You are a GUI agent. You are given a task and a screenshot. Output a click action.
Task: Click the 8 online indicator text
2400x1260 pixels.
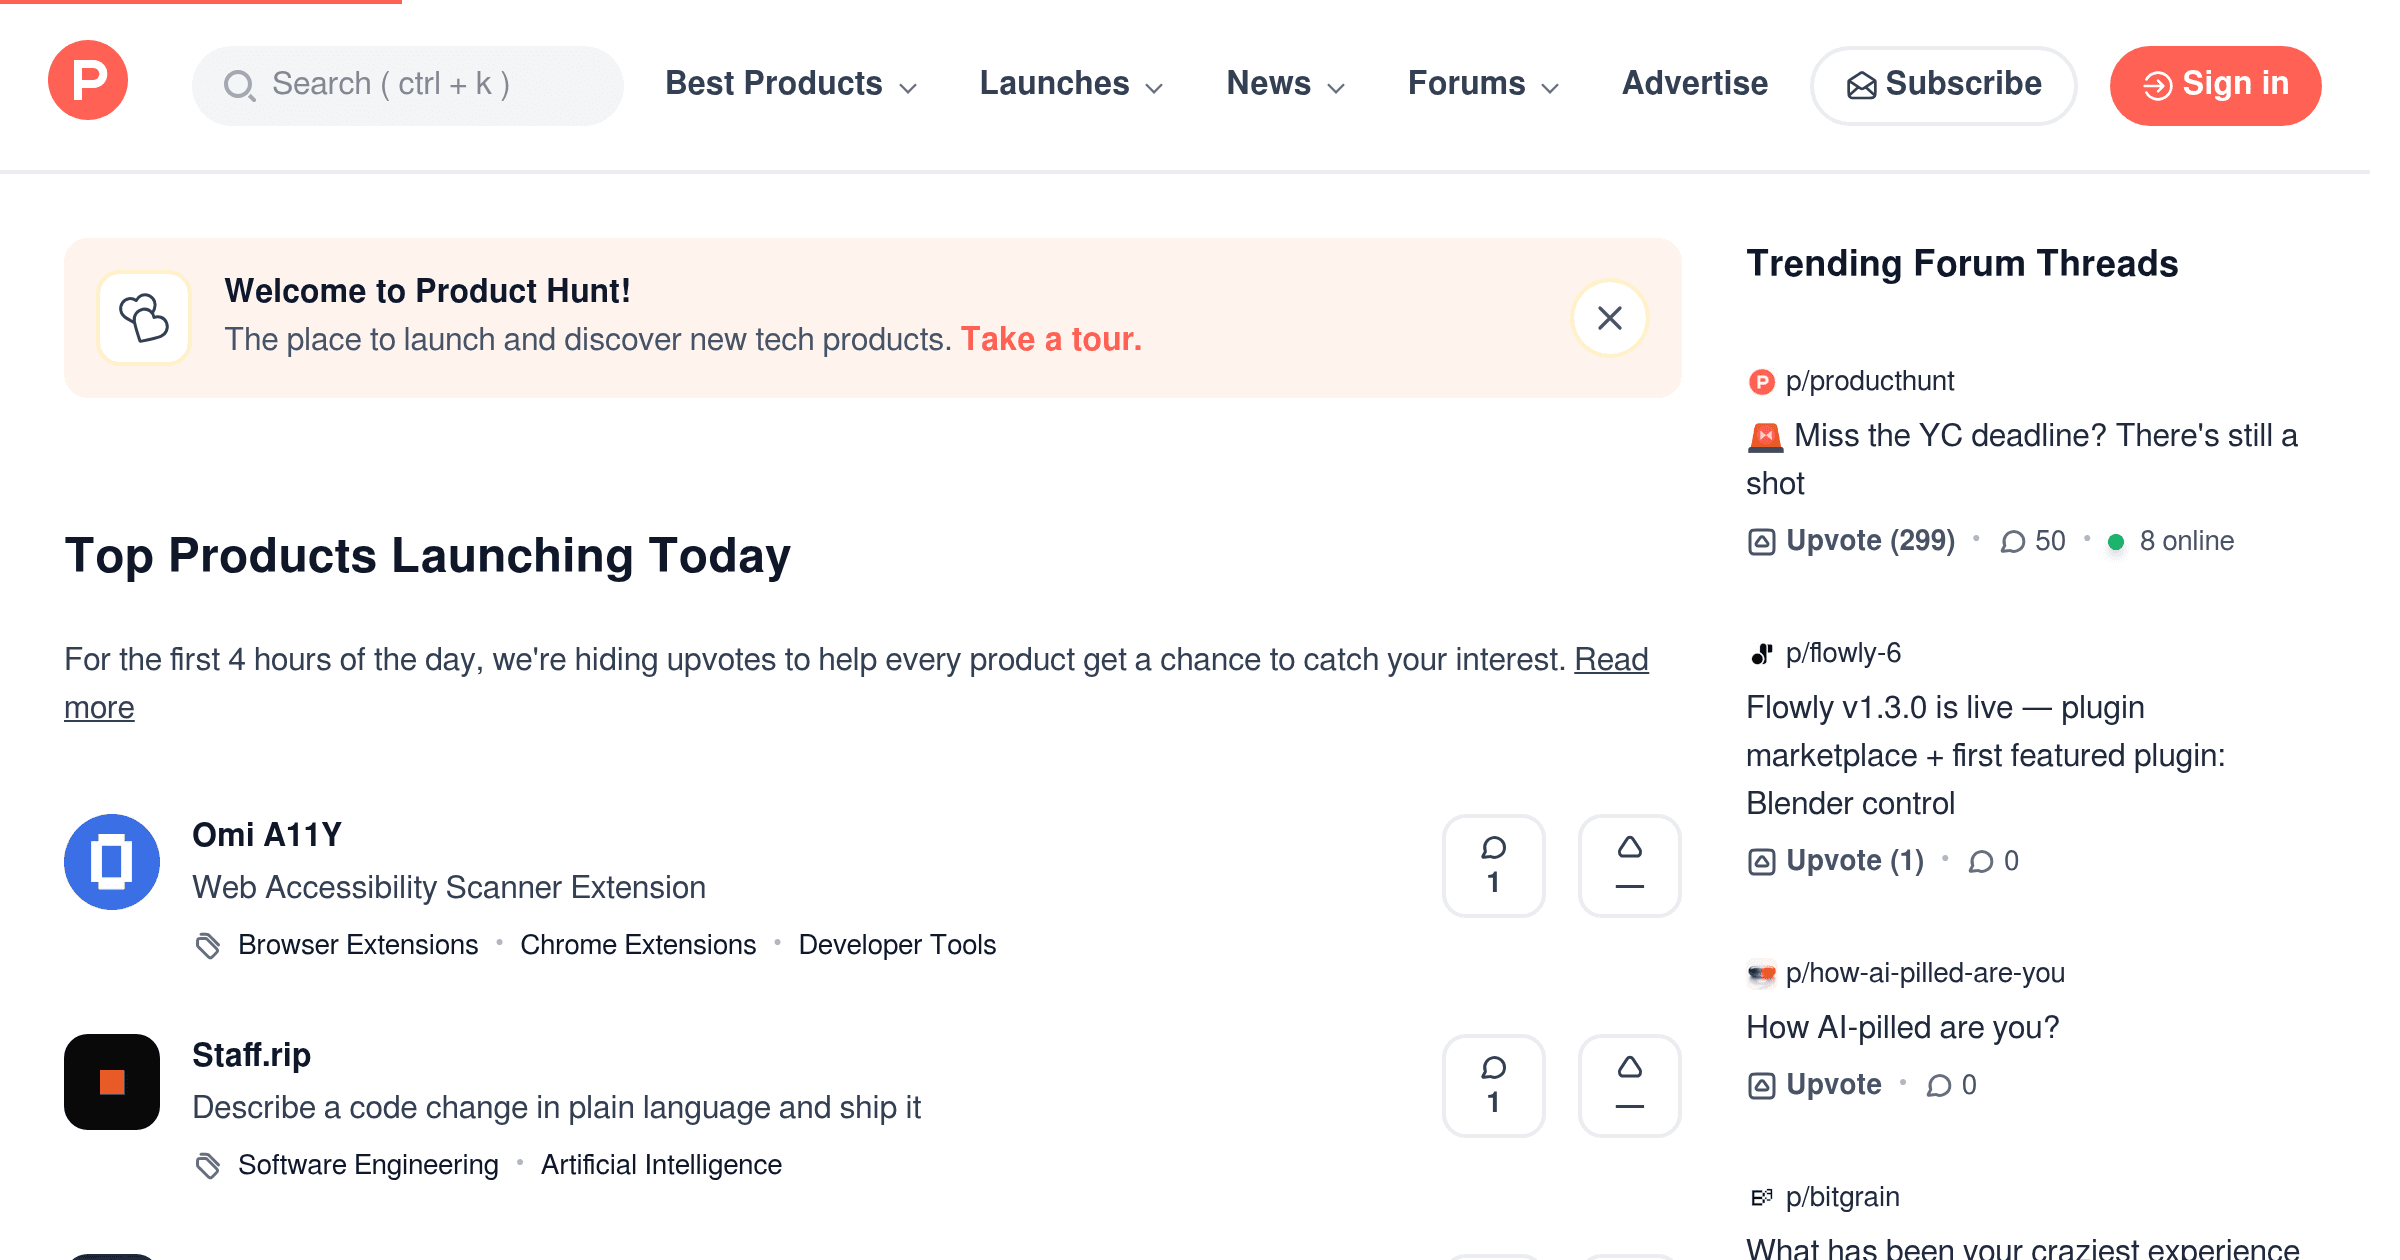pyautogui.click(x=2186, y=541)
